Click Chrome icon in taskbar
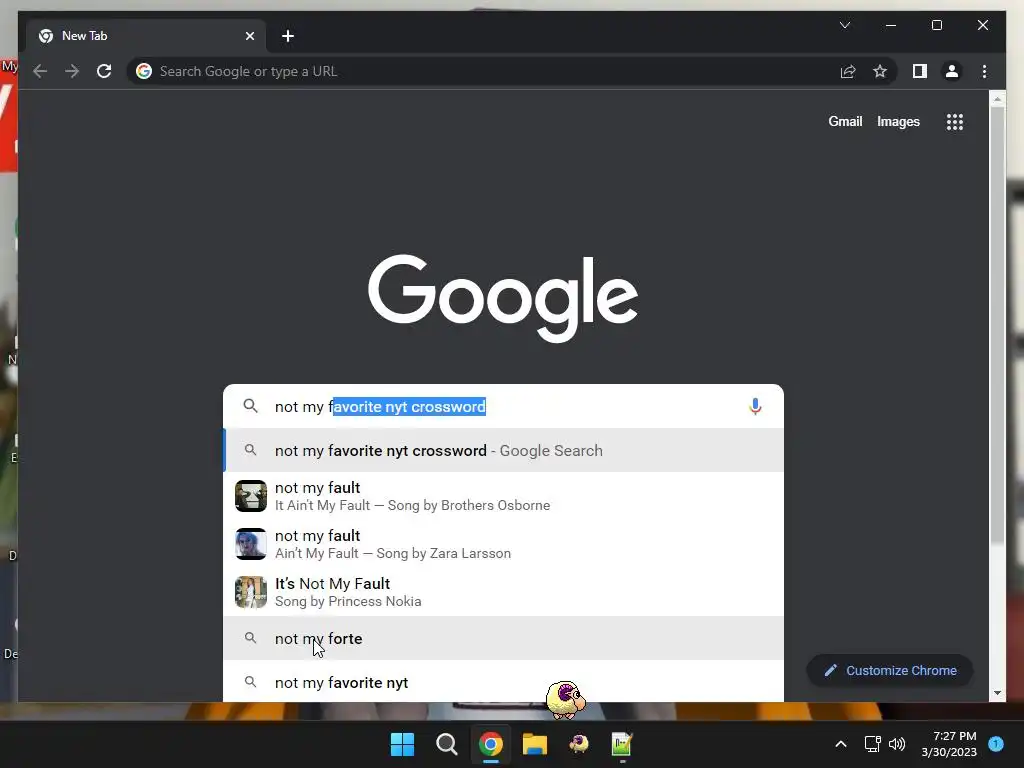 (x=490, y=744)
